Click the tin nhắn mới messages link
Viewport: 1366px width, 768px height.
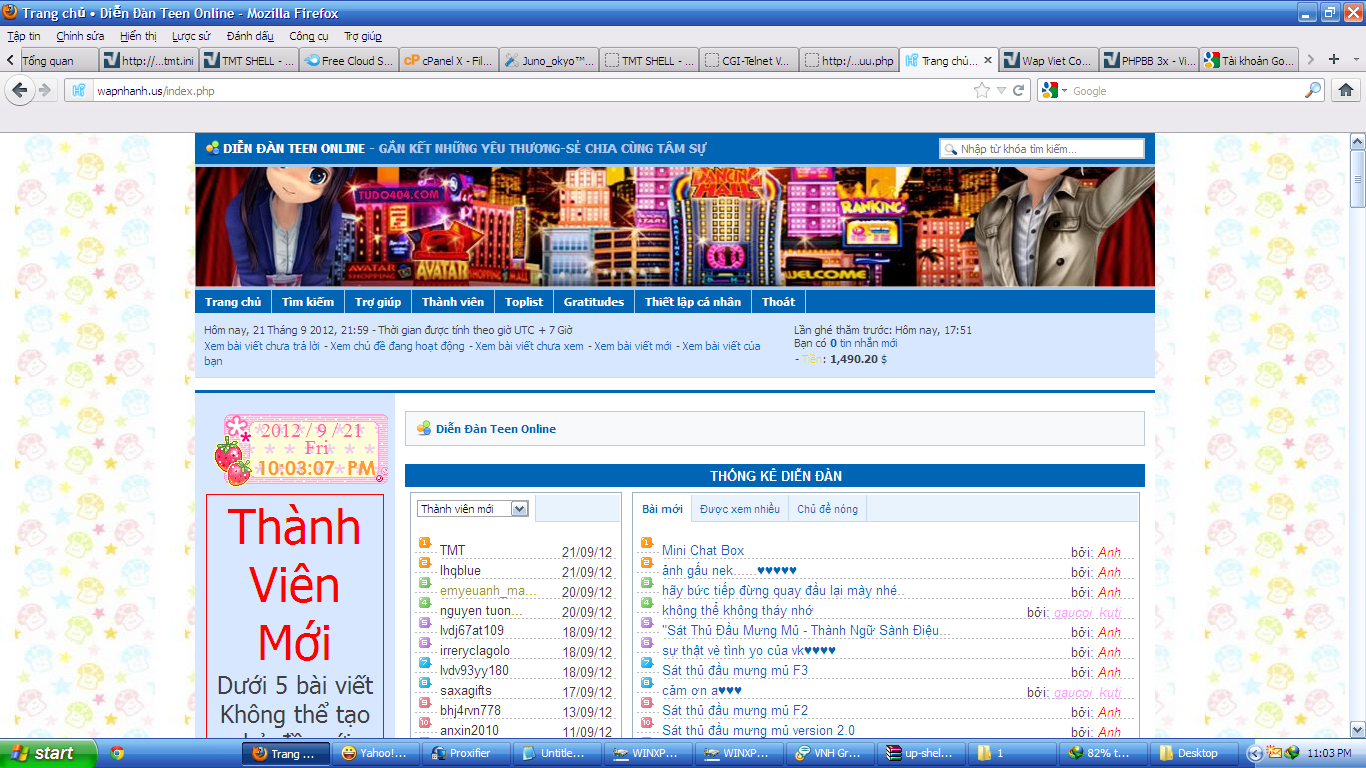[868, 343]
